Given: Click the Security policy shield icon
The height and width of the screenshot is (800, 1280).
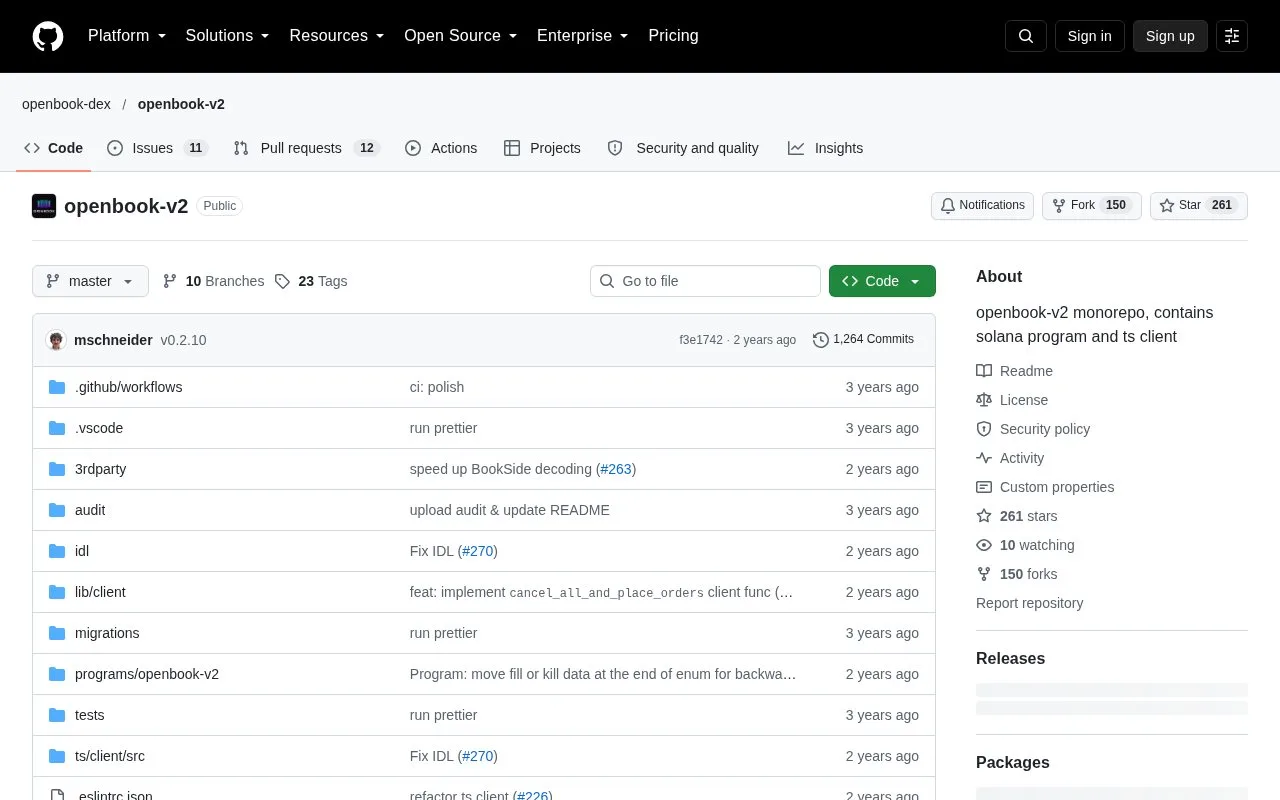Looking at the screenshot, I should click(984, 429).
